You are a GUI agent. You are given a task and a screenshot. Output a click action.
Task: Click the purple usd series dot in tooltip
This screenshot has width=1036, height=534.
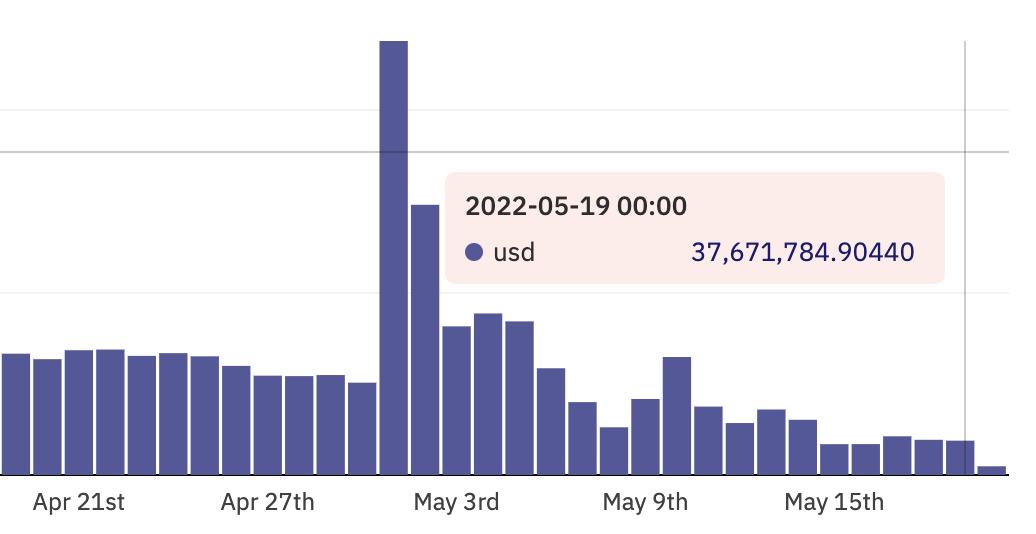475,252
